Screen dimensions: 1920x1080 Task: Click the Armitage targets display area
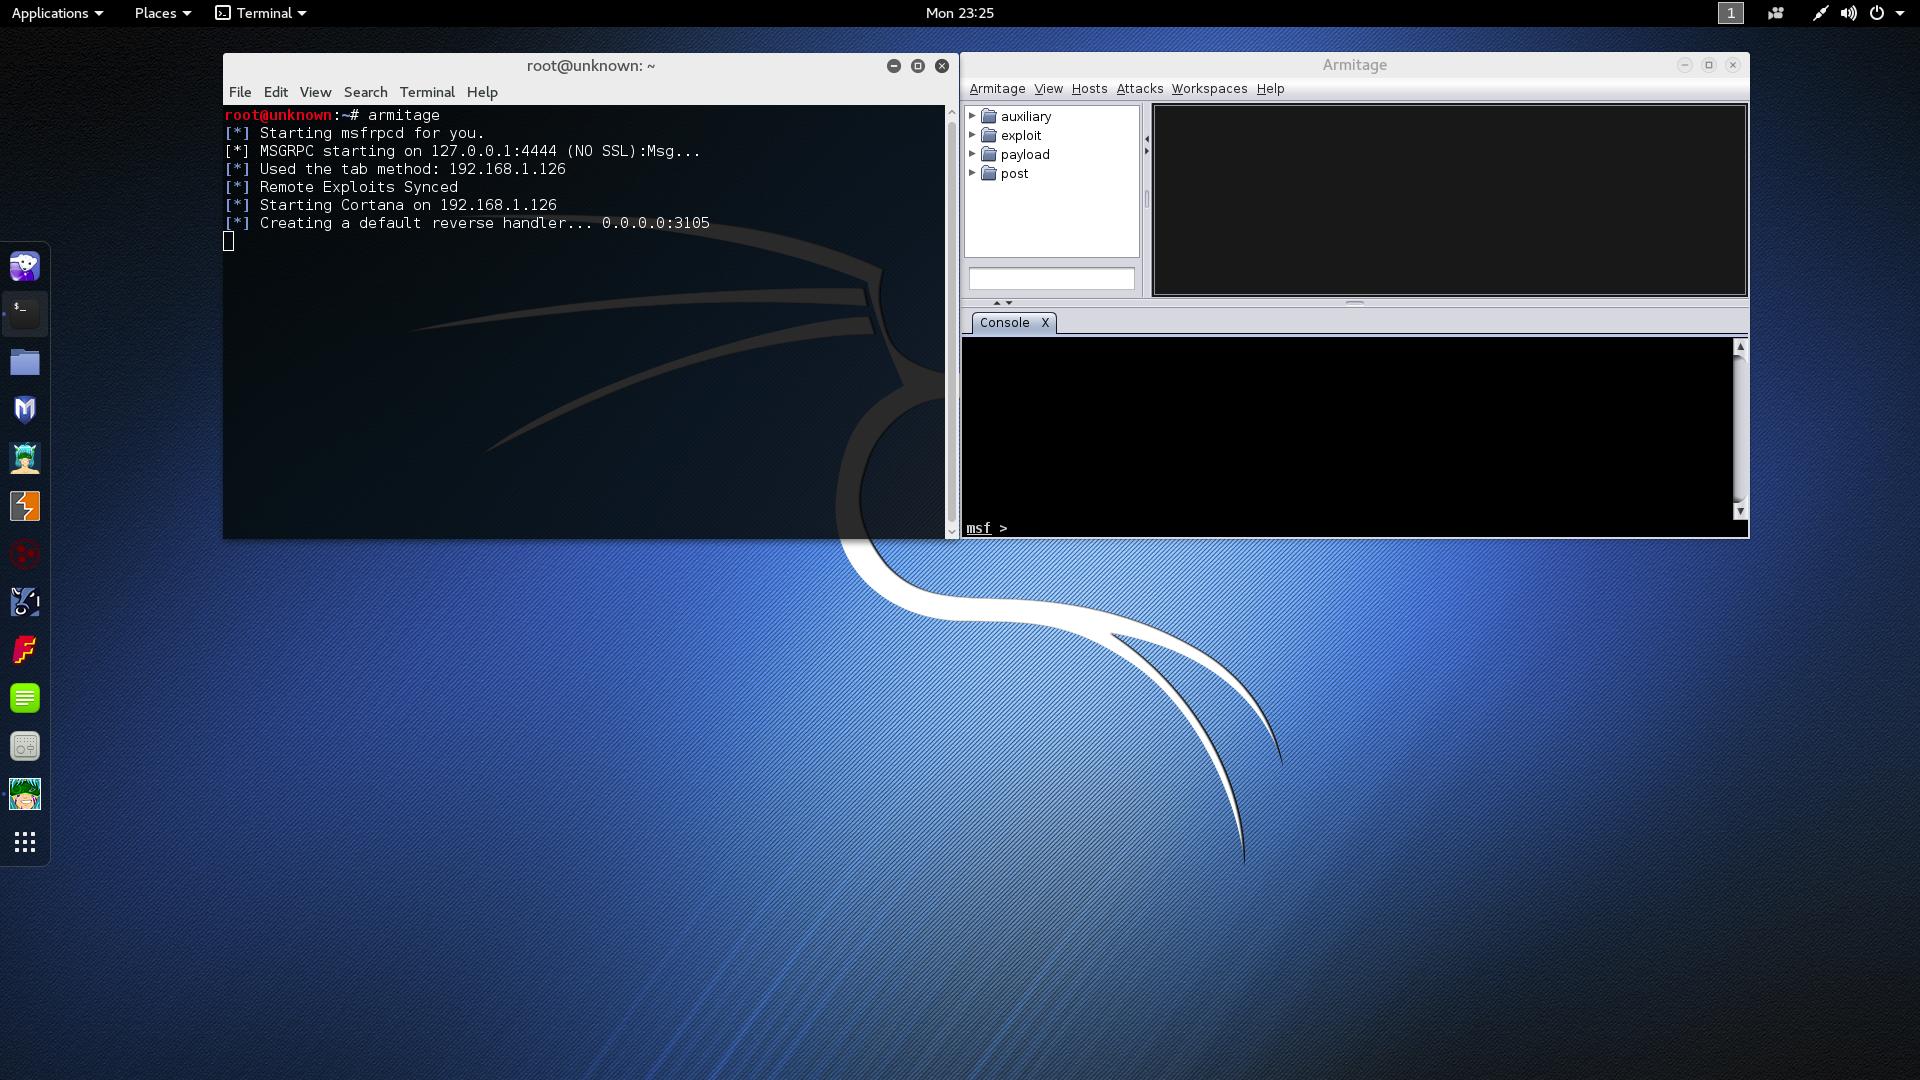tap(1450, 200)
